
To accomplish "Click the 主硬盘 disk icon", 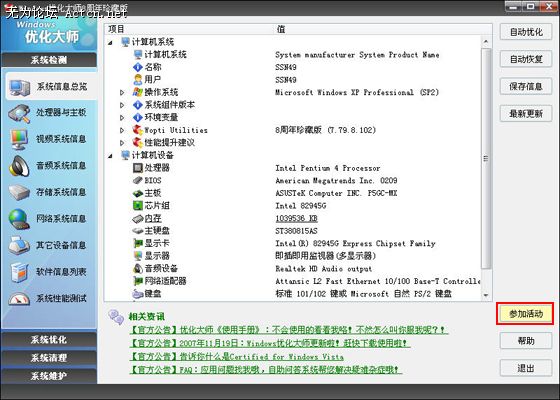I will [138, 231].
